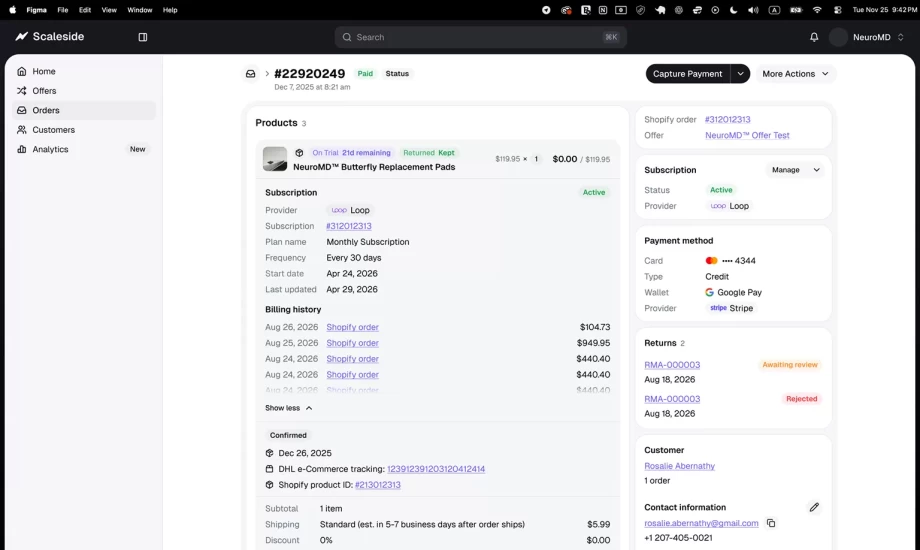Open Shopify order #312012313 link in sidebar card
The width and height of the screenshot is (920, 550).
point(728,119)
